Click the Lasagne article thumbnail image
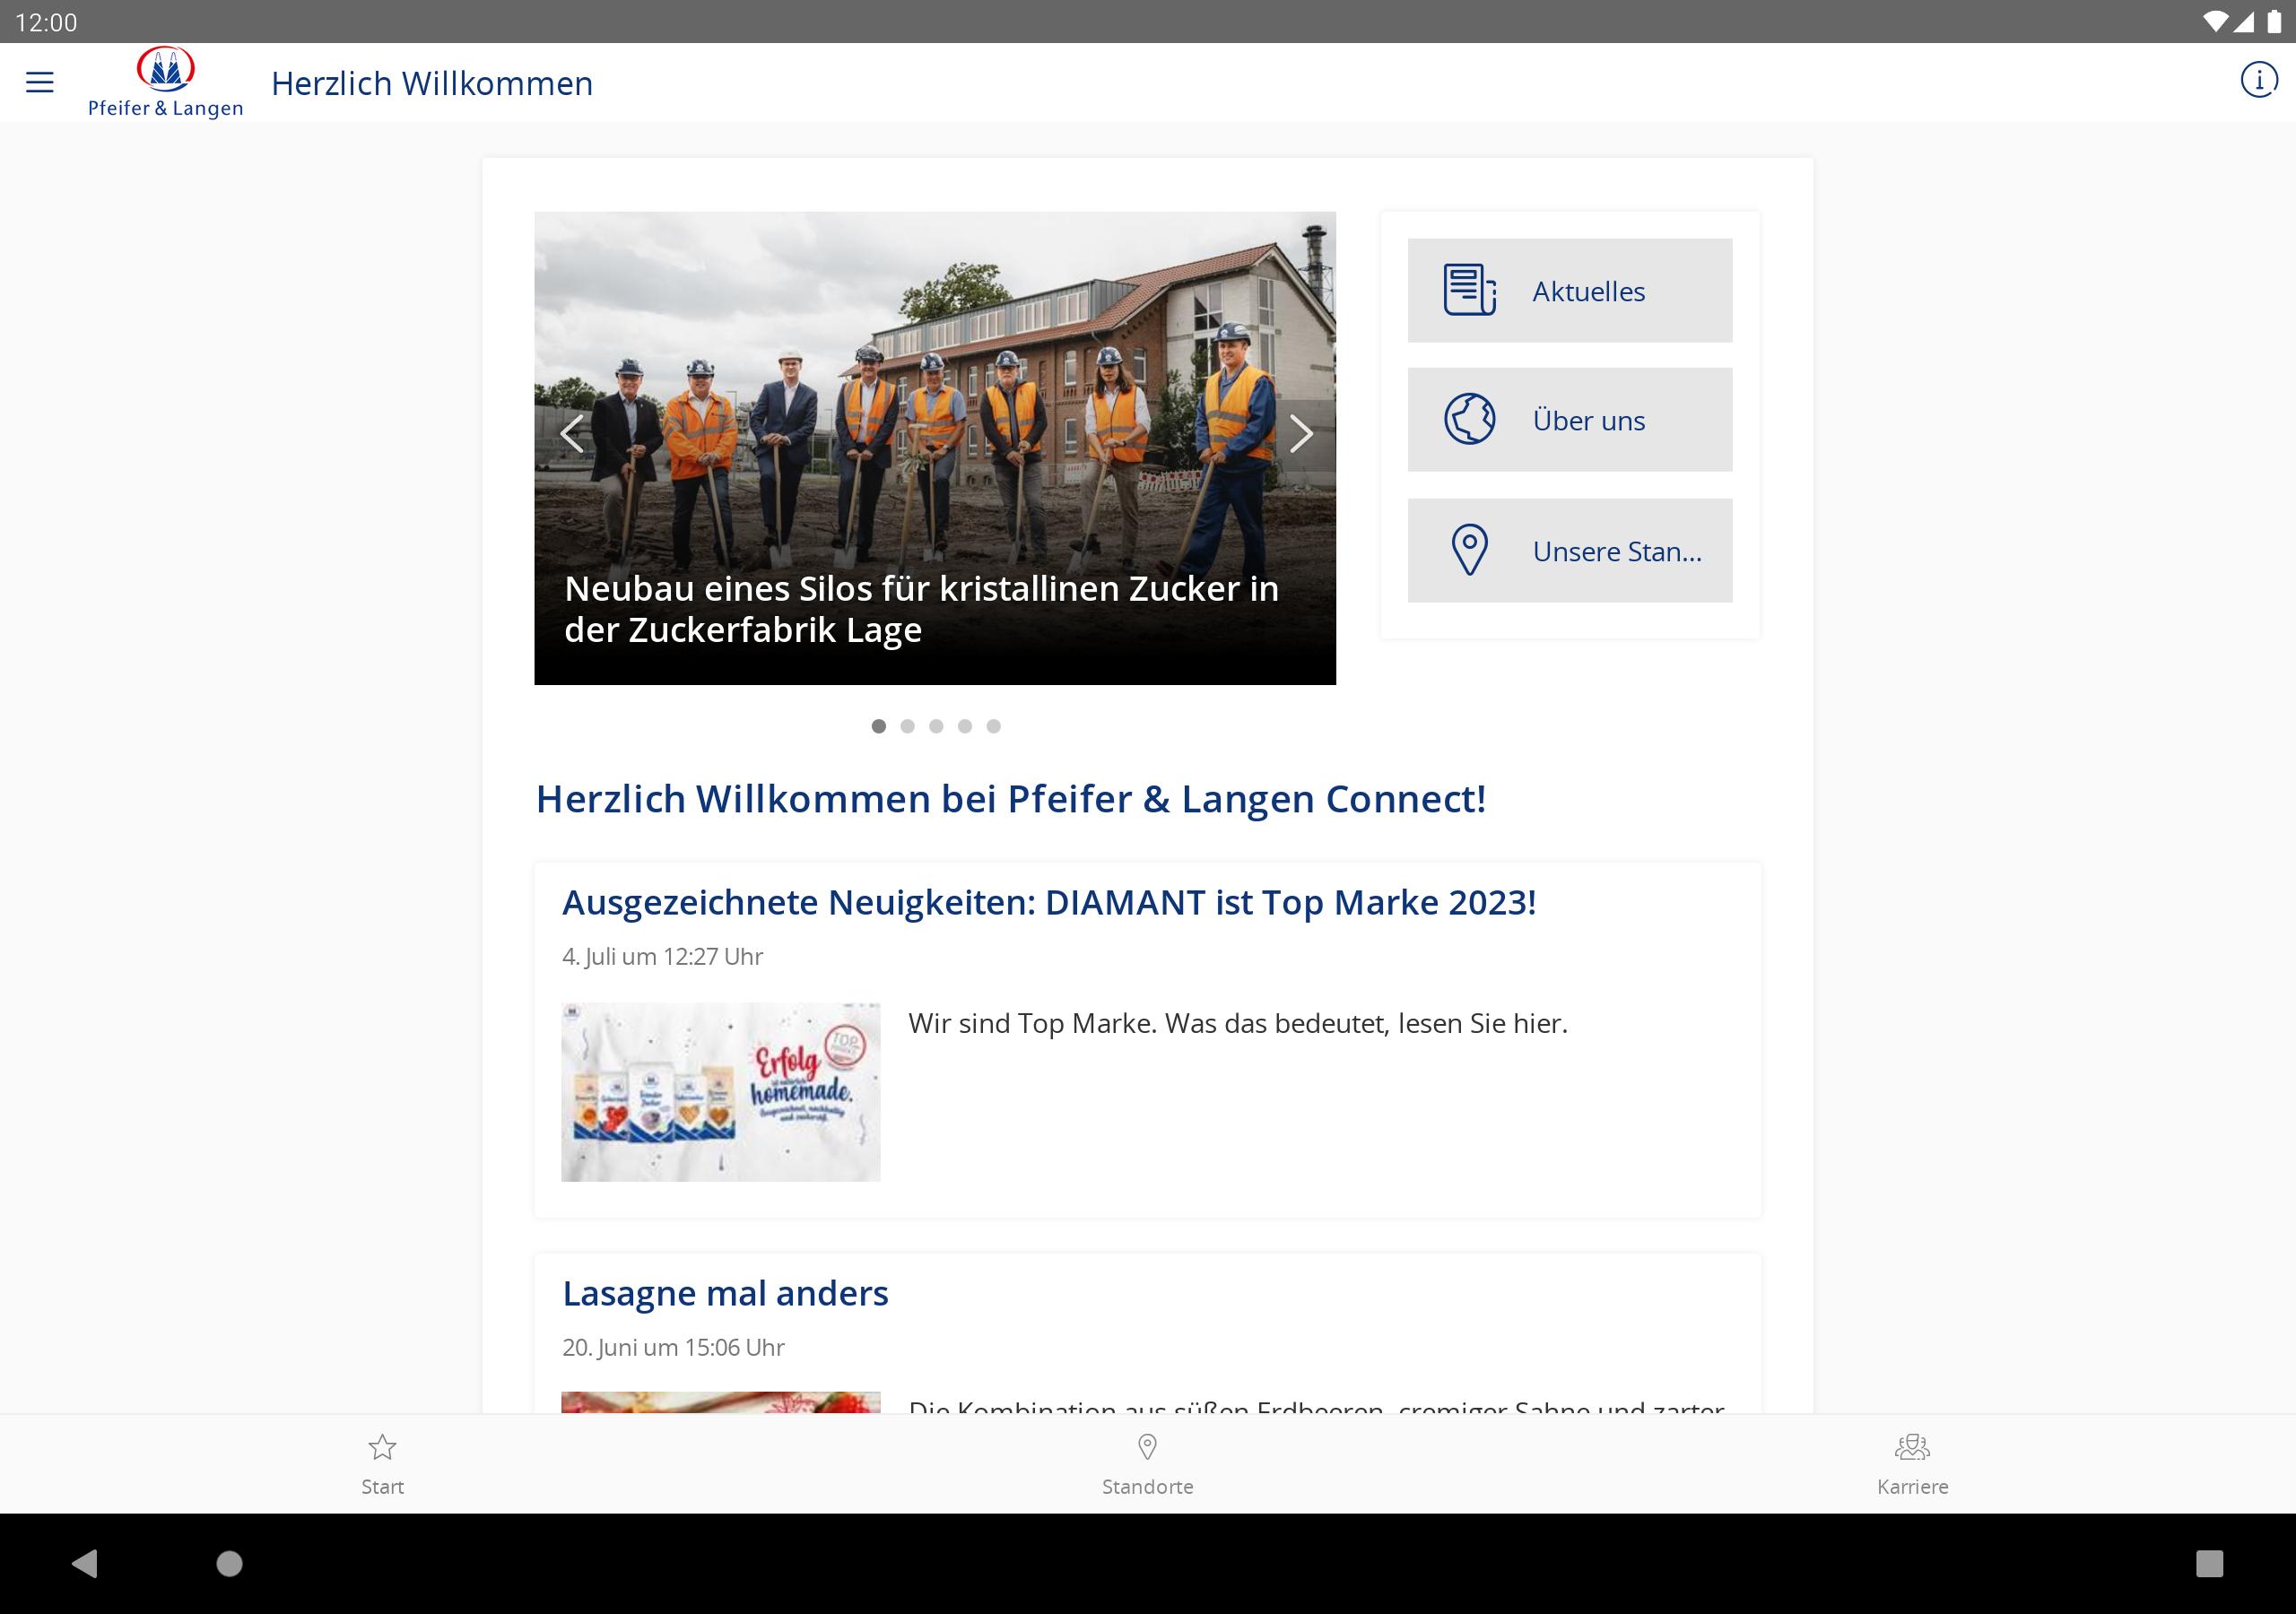This screenshot has height=1614, width=2296. (x=720, y=1402)
